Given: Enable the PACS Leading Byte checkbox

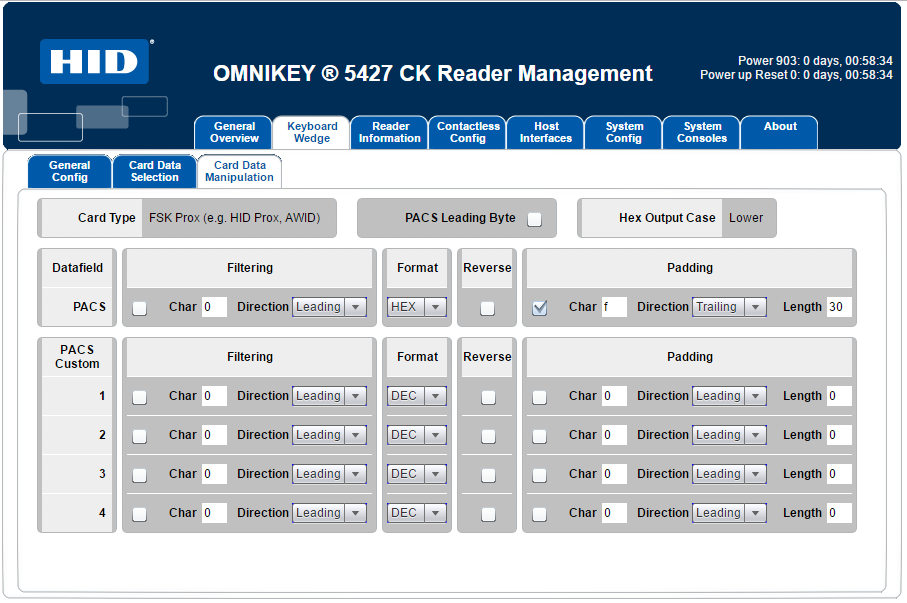Looking at the screenshot, I should coord(534,219).
